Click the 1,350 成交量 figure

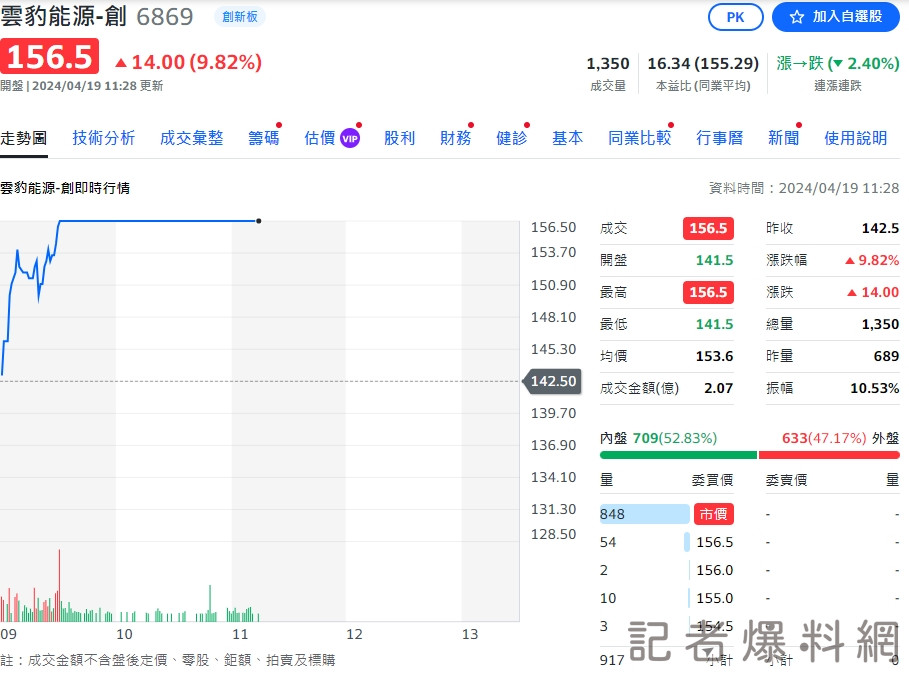tap(608, 63)
